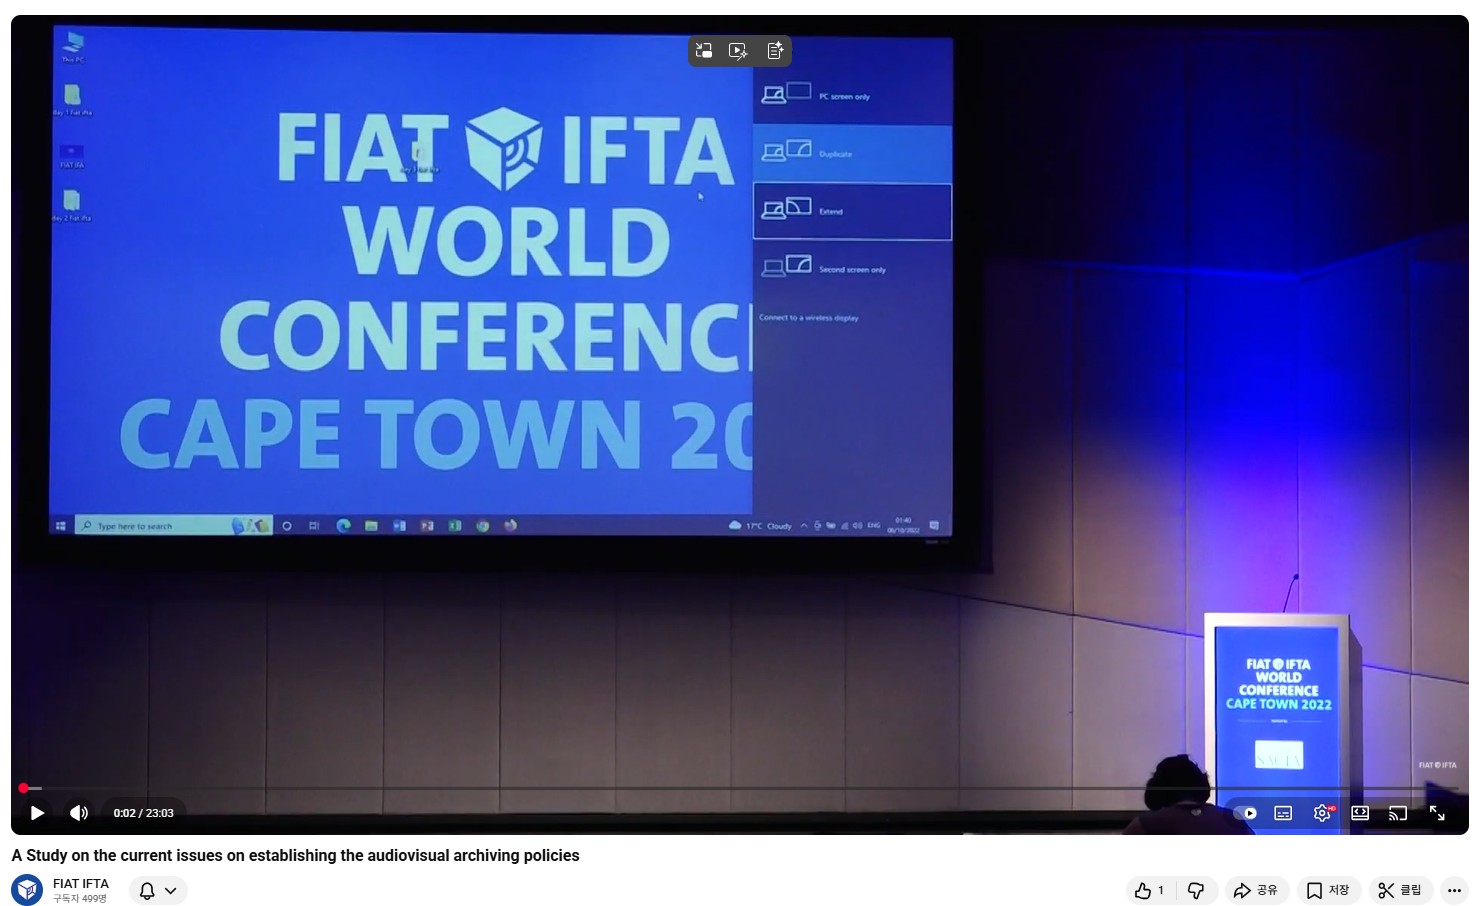Cast the video to a device
This screenshot has width=1476, height=906.
click(x=1398, y=813)
